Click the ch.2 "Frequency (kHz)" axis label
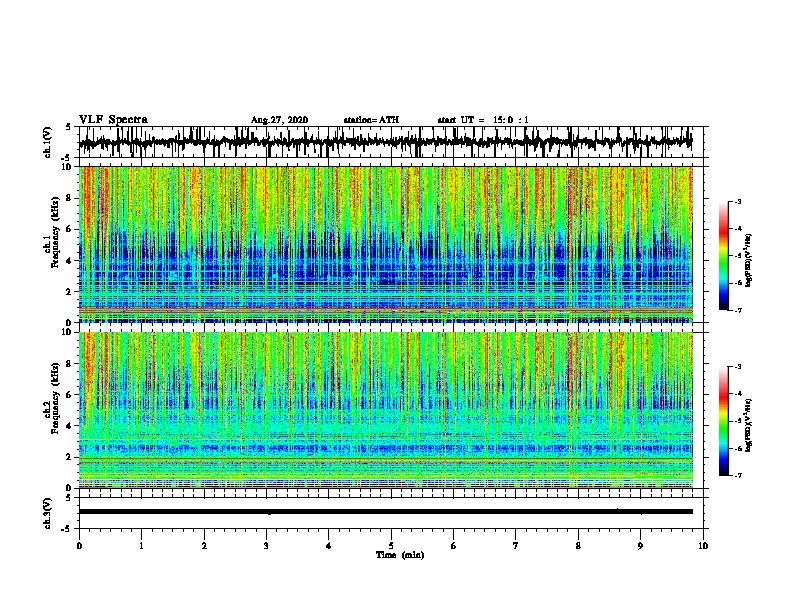Screen dimensions: 792x612 (55, 398)
